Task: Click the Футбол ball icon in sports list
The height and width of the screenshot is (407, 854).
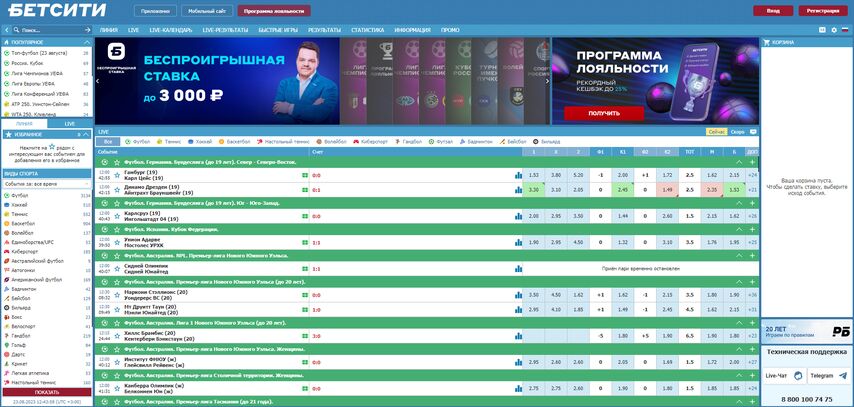Action: [x=7, y=195]
